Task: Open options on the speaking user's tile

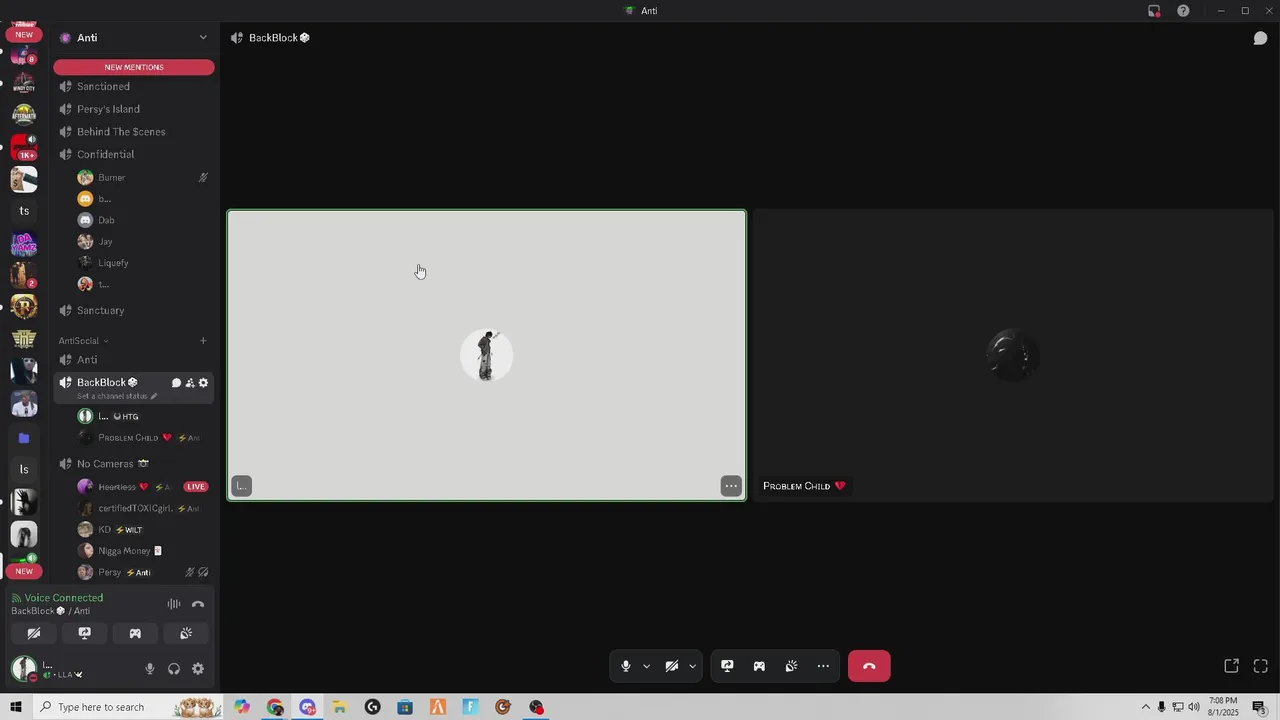Action: (x=731, y=486)
